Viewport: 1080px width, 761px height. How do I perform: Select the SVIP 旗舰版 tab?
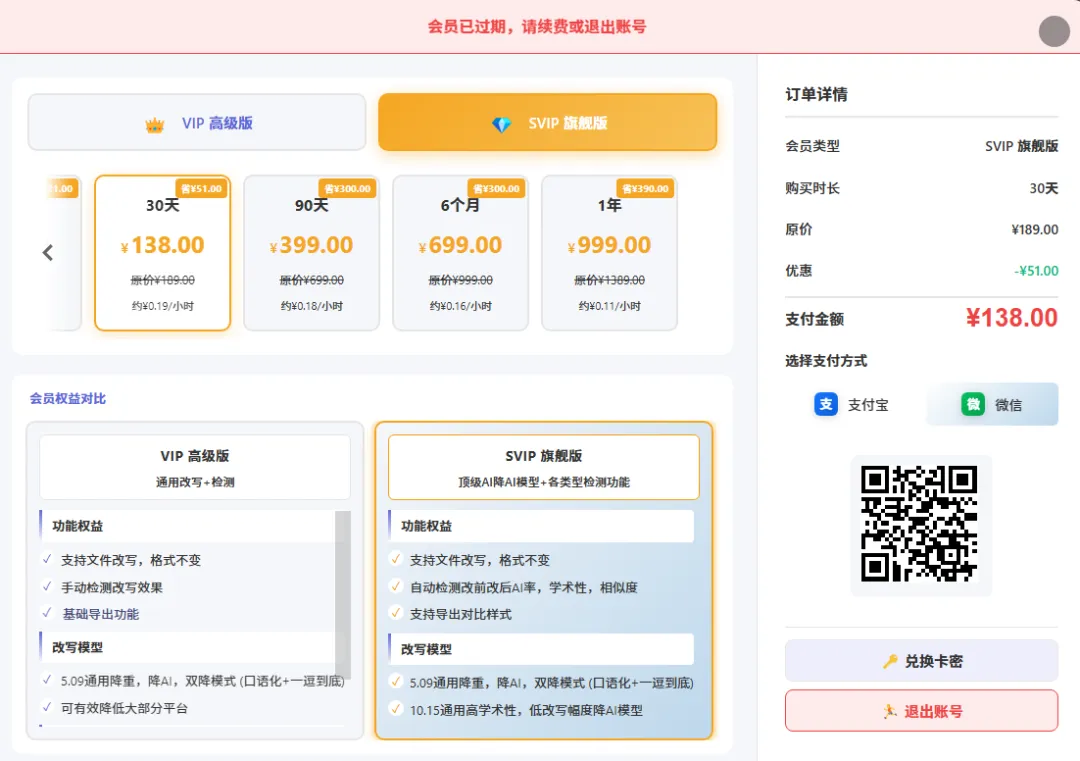coord(548,123)
